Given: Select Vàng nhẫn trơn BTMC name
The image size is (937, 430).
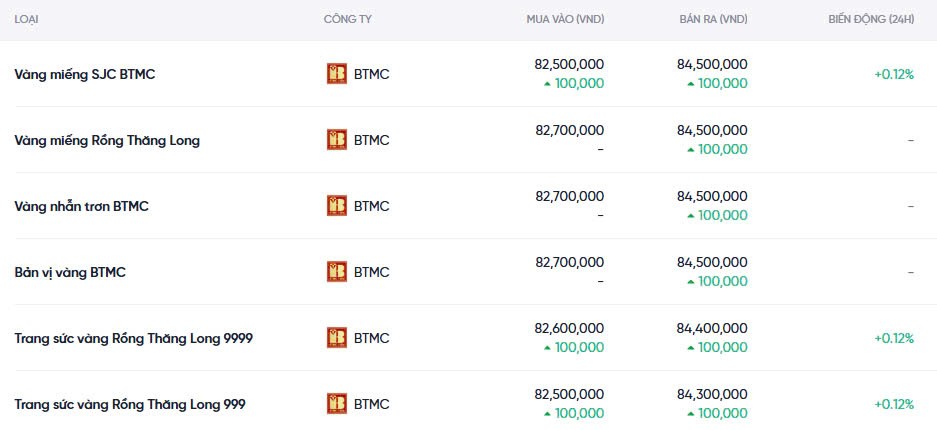Looking at the screenshot, I should point(81,206).
